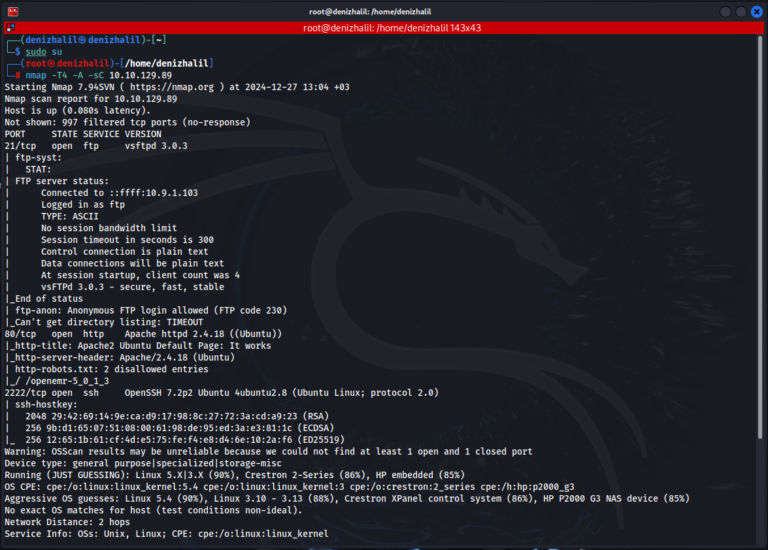Click the window title root@denizhalil text

click(383, 11)
